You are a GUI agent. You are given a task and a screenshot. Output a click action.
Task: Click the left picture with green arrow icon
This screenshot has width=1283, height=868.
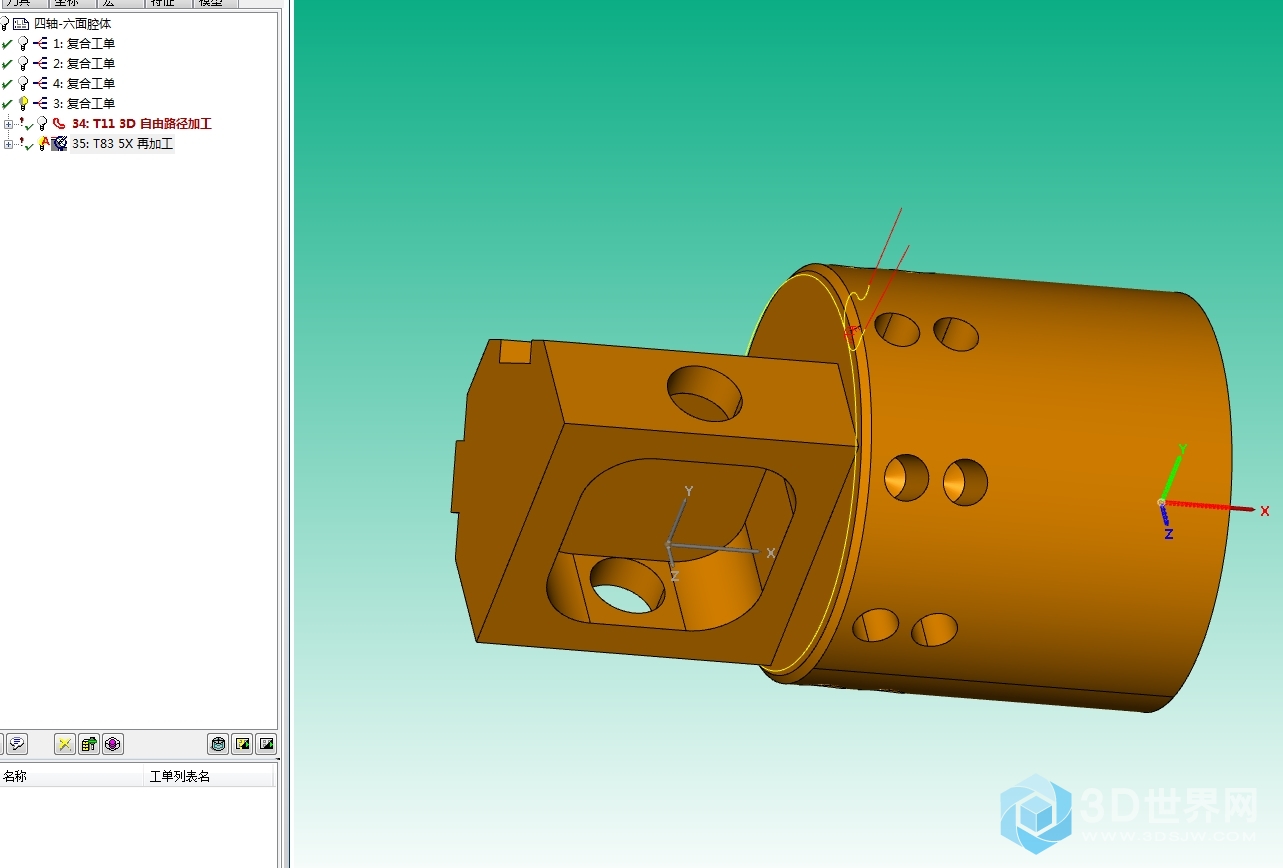242,744
